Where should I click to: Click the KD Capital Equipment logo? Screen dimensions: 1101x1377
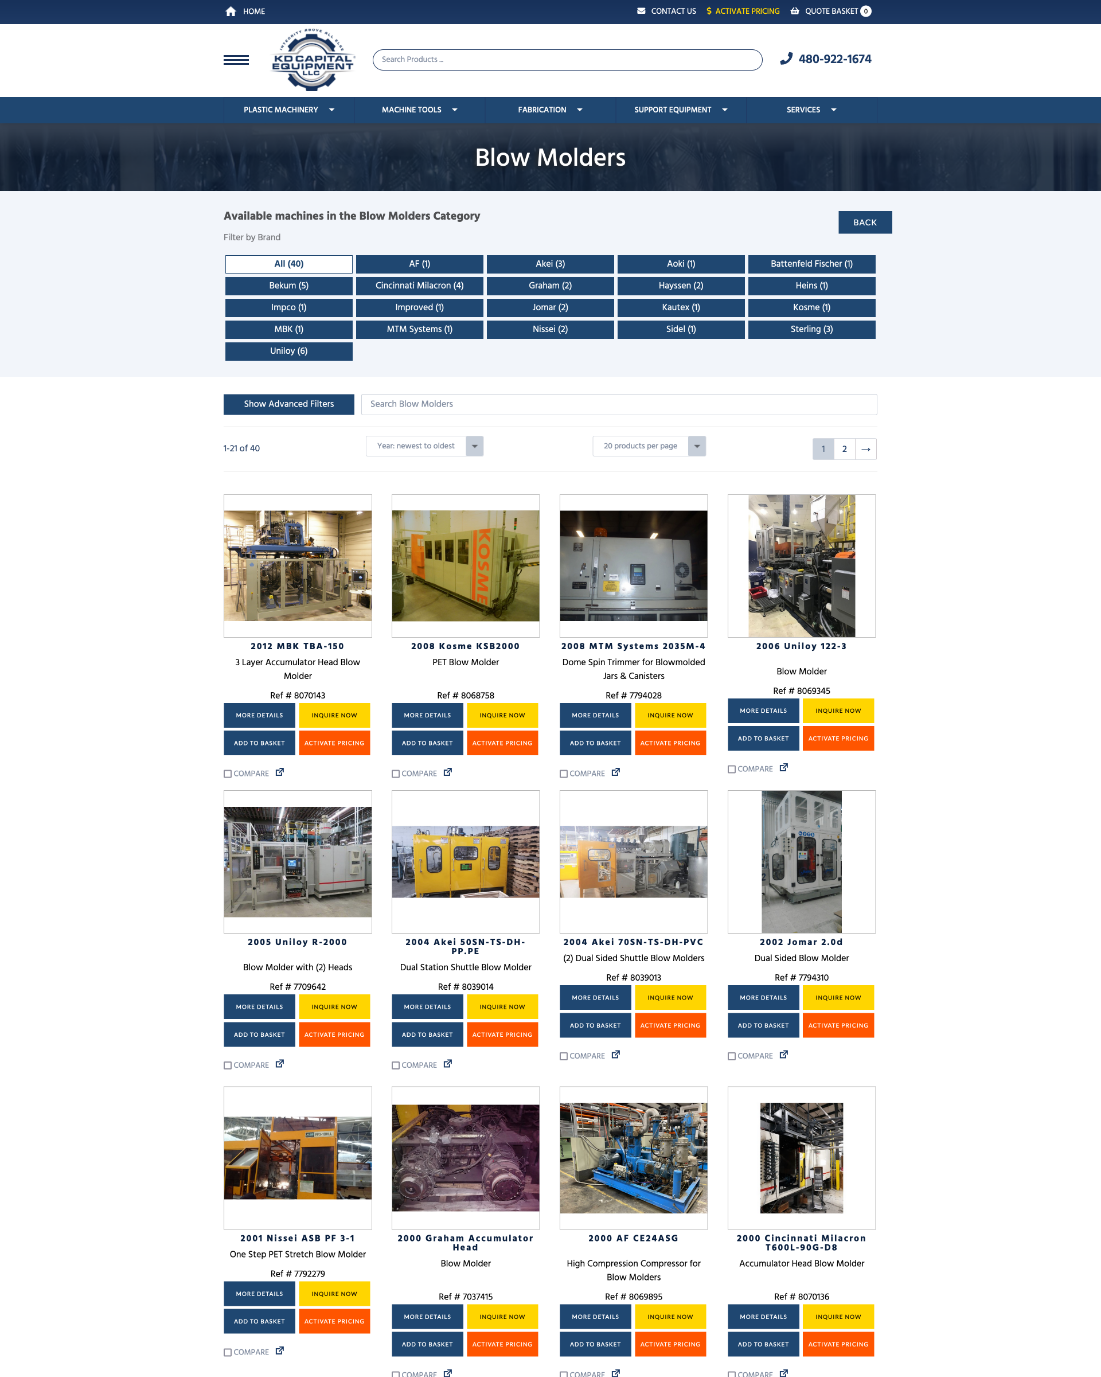tap(312, 60)
